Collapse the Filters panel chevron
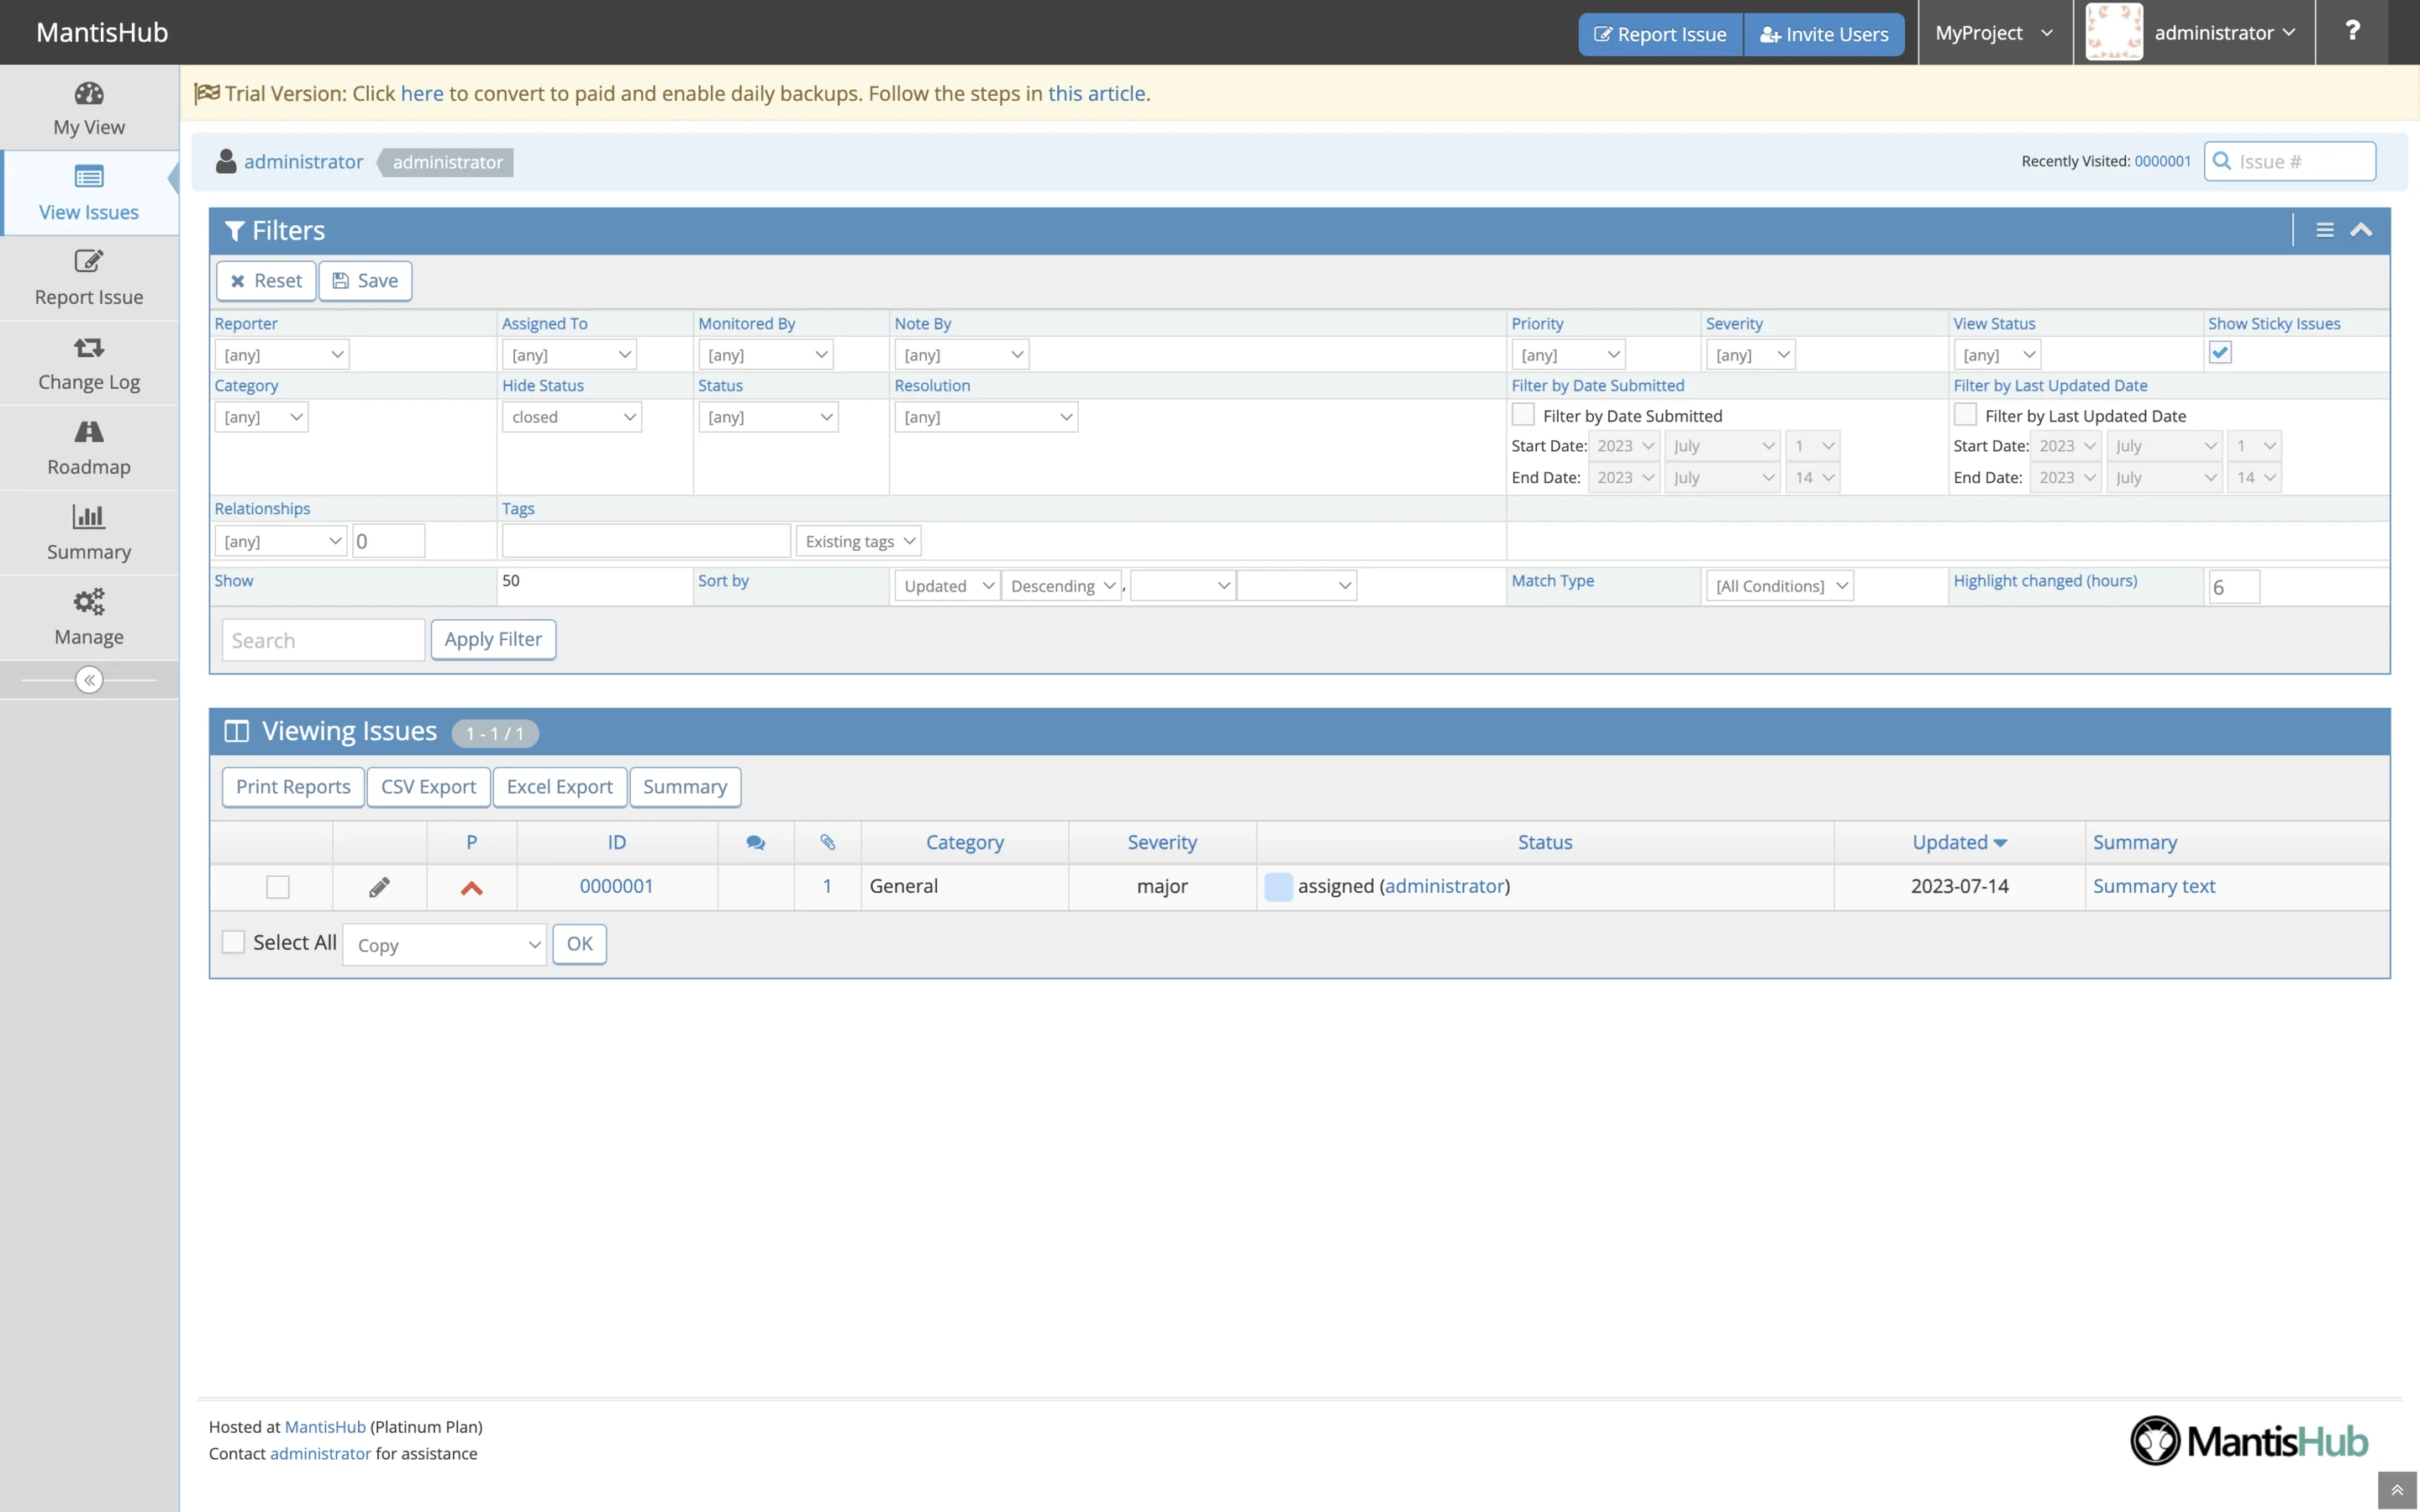Image resolution: width=2420 pixels, height=1512 pixels. click(x=2361, y=231)
